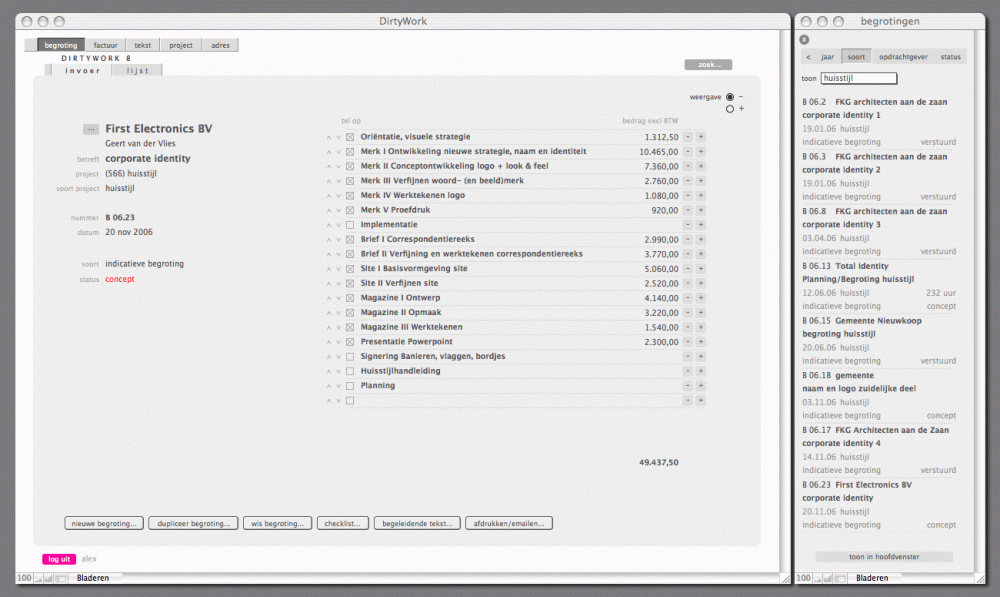
Task: Click the toon filter field containing huisstijl
Action: pyautogui.click(x=858, y=78)
